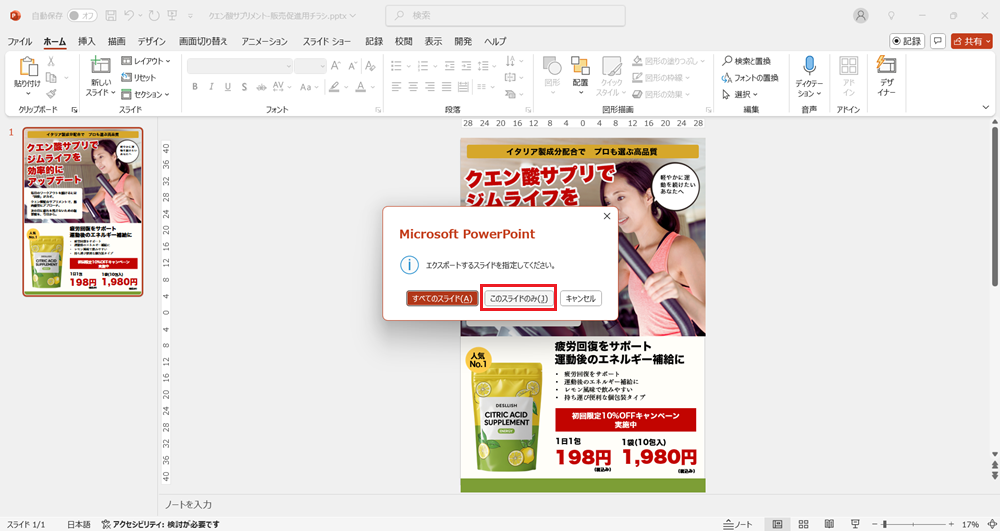
Task: Switch to the 挿入 tab
Action: [x=87, y=41]
